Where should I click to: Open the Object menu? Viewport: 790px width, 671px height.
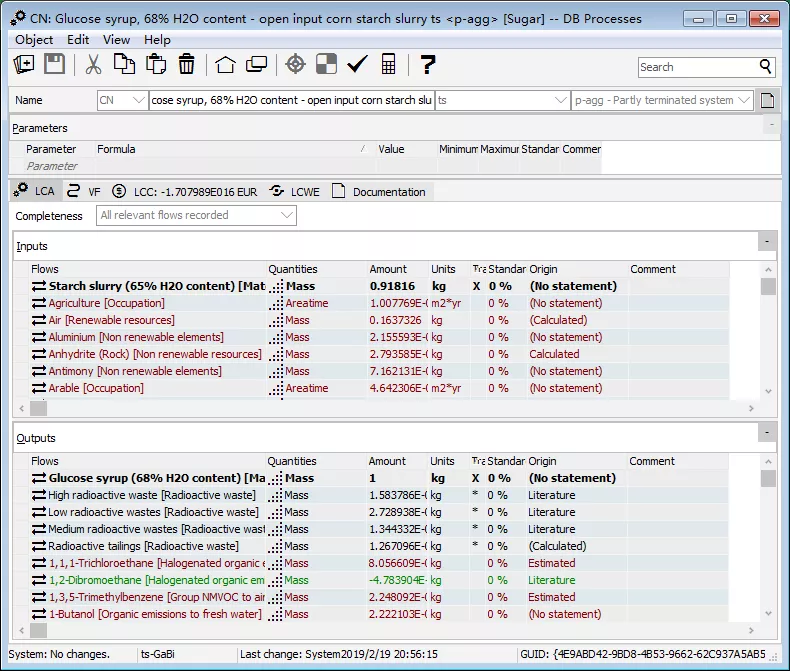point(34,40)
